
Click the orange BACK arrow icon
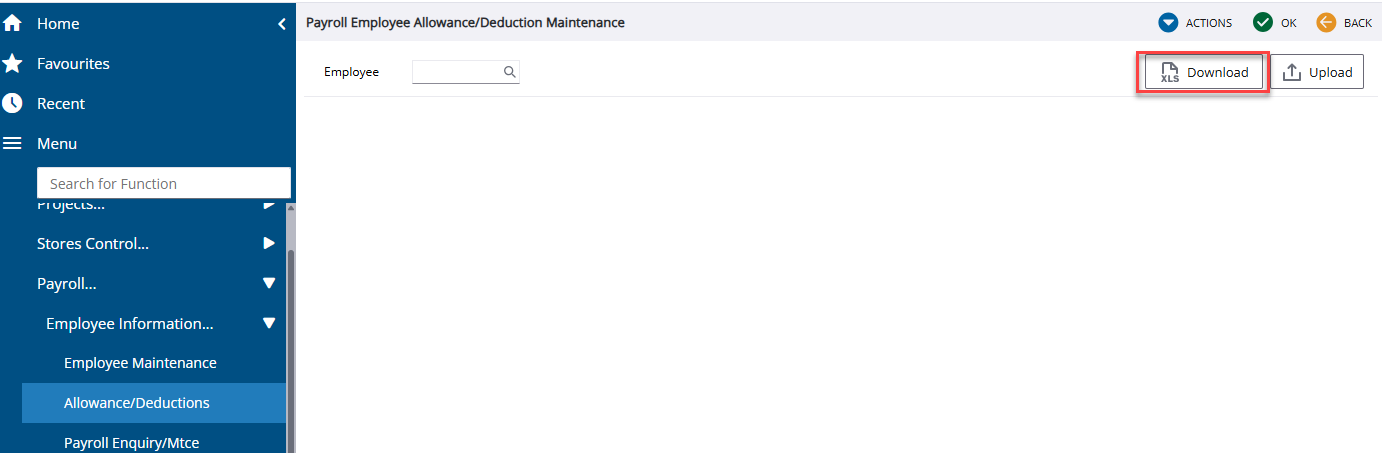click(1326, 22)
